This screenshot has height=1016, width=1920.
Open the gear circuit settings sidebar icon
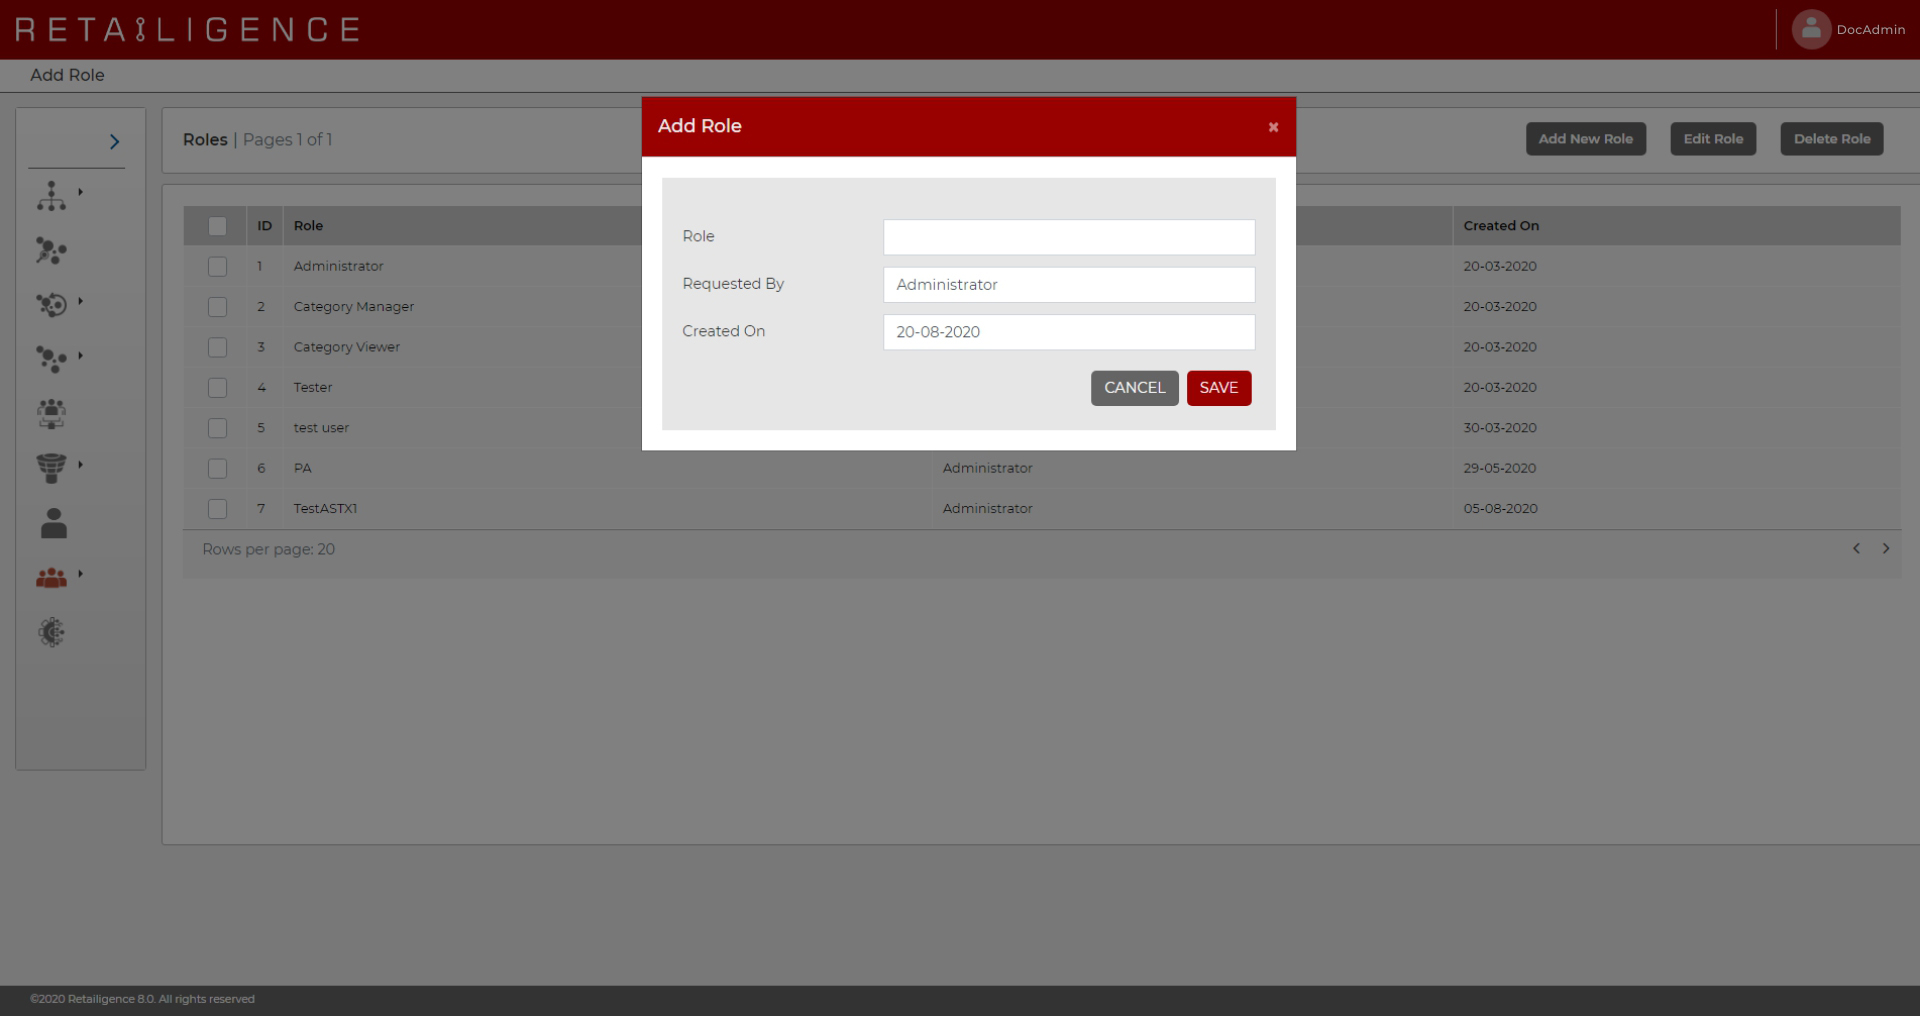coord(51,632)
